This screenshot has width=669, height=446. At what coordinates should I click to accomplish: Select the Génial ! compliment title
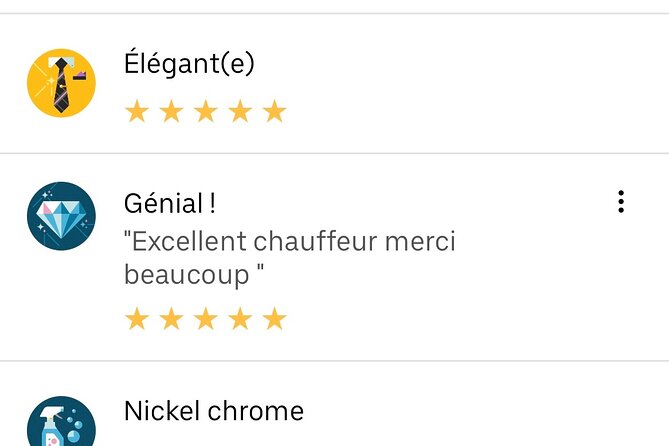pos(169,203)
